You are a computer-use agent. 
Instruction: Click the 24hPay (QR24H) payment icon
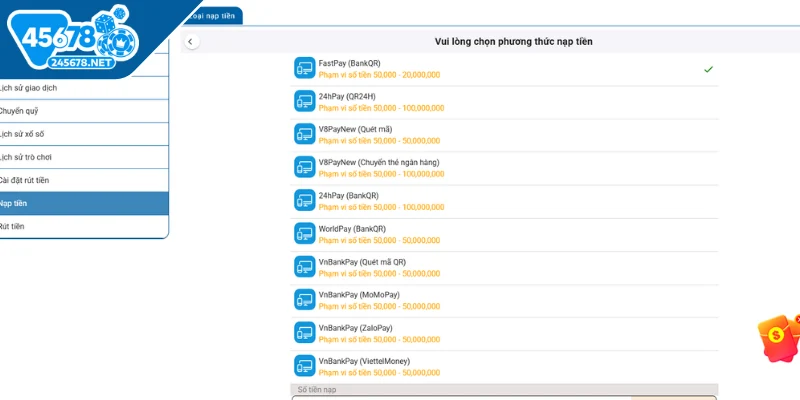(305, 101)
